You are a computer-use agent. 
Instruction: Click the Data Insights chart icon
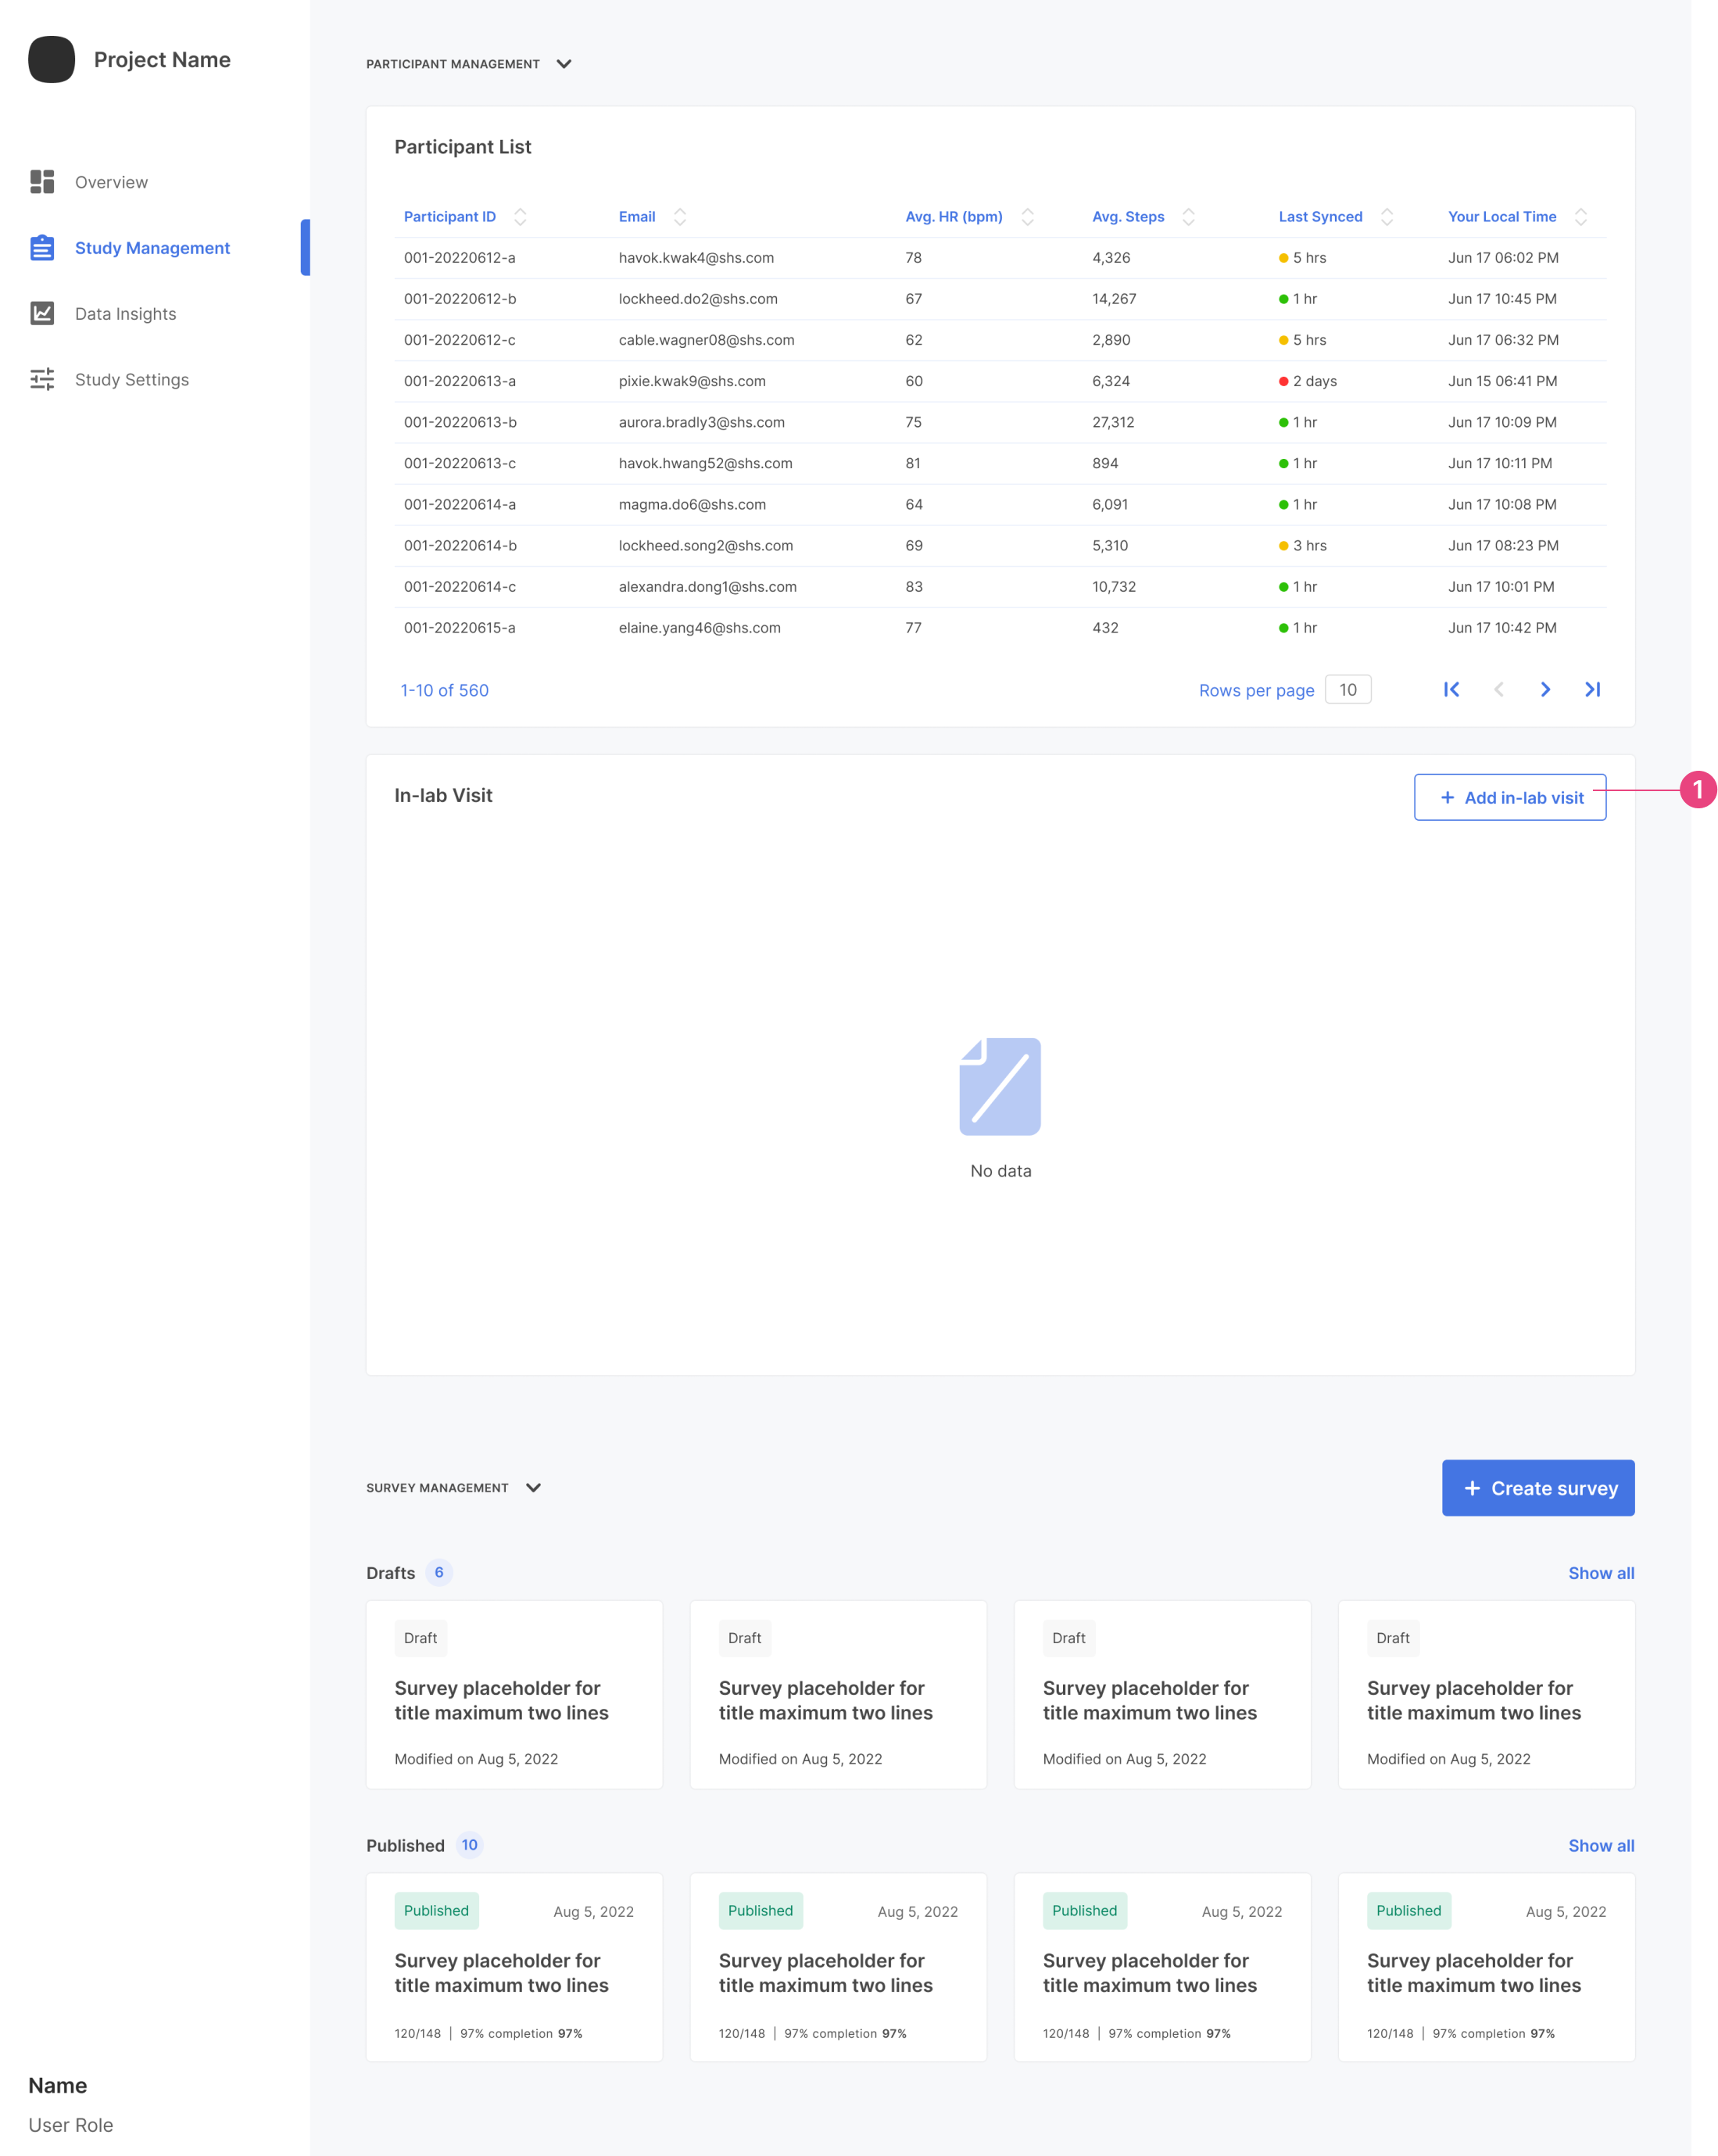(42, 313)
